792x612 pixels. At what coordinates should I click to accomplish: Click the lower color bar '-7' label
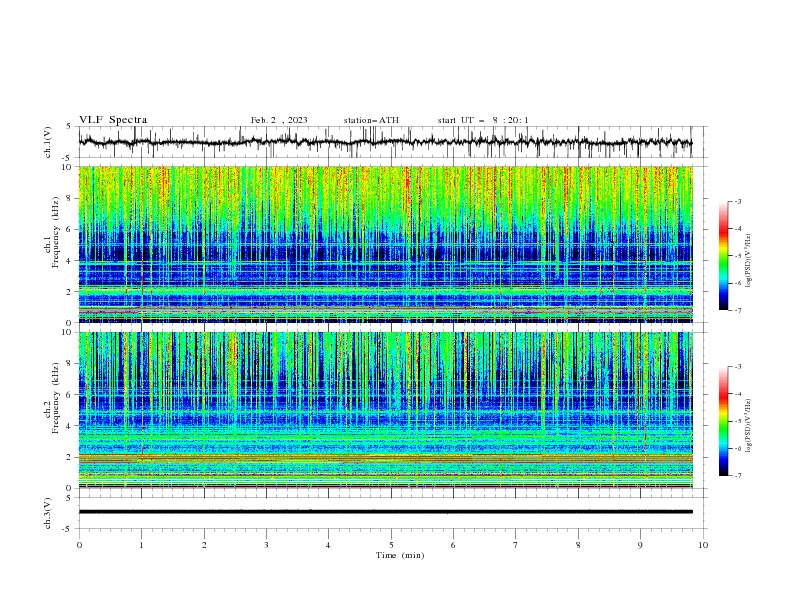(738, 476)
